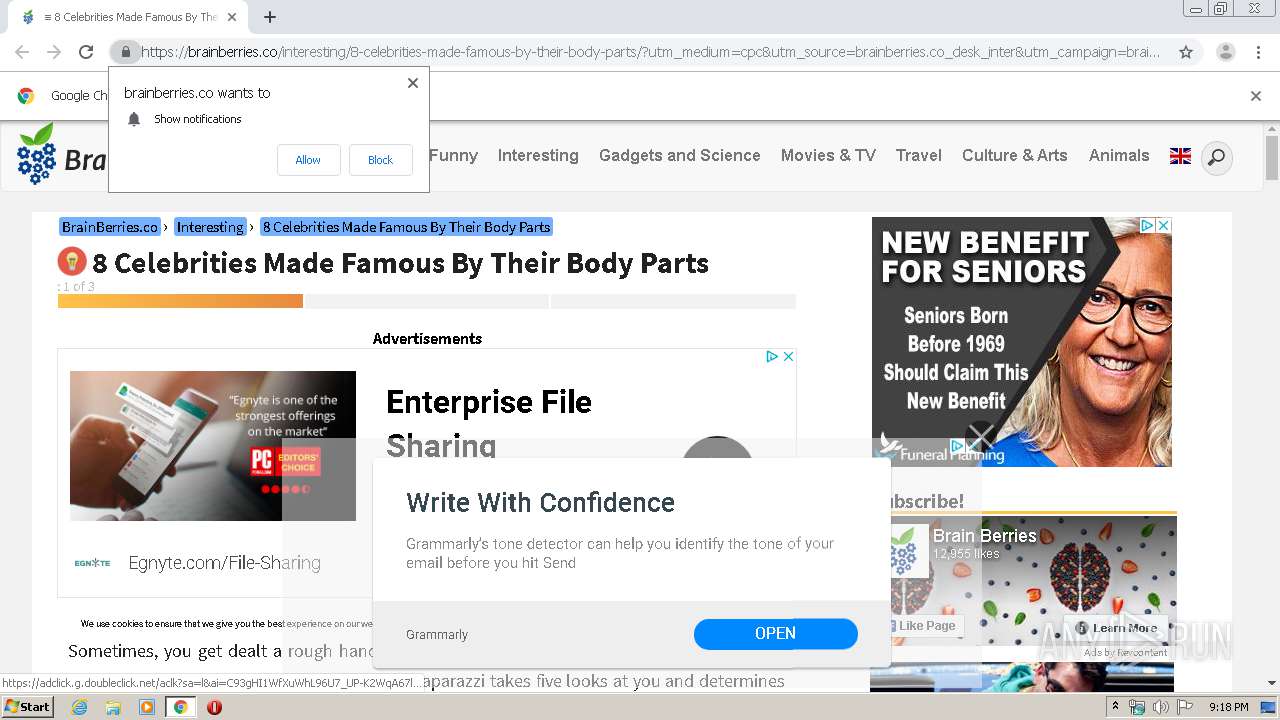The image size is (1280, 720).
Task: Click the article title breadcrumb
Action: [406, 227]
